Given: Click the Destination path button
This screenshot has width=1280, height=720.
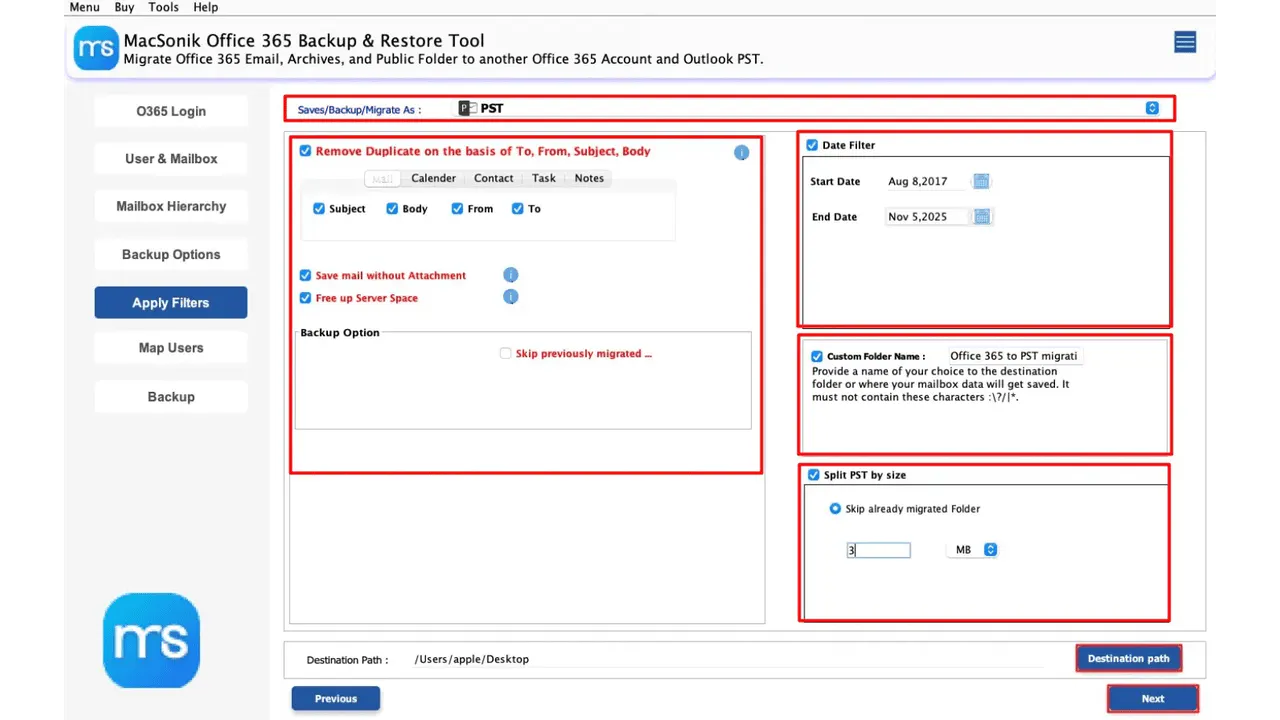Looking at the screenshot, I should pyautogui.click(x=1128, y=658).
